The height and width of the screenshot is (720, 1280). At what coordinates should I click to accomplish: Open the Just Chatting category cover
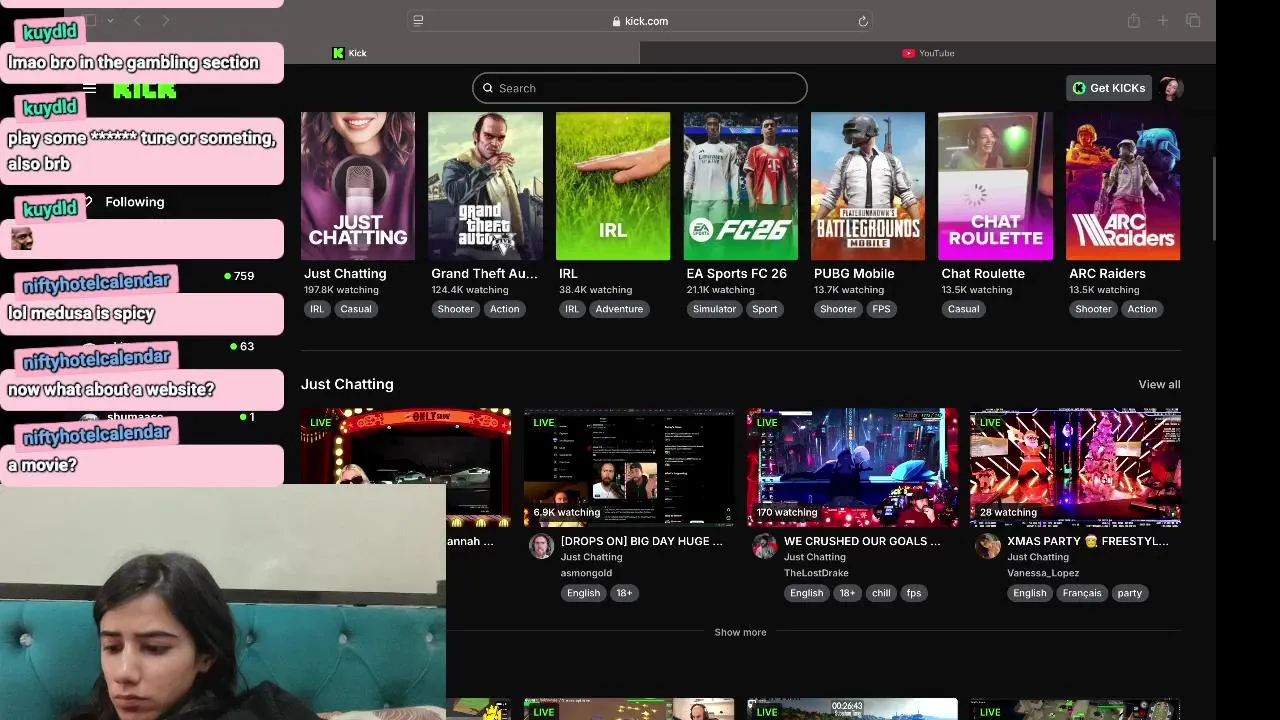coord(358,186)
